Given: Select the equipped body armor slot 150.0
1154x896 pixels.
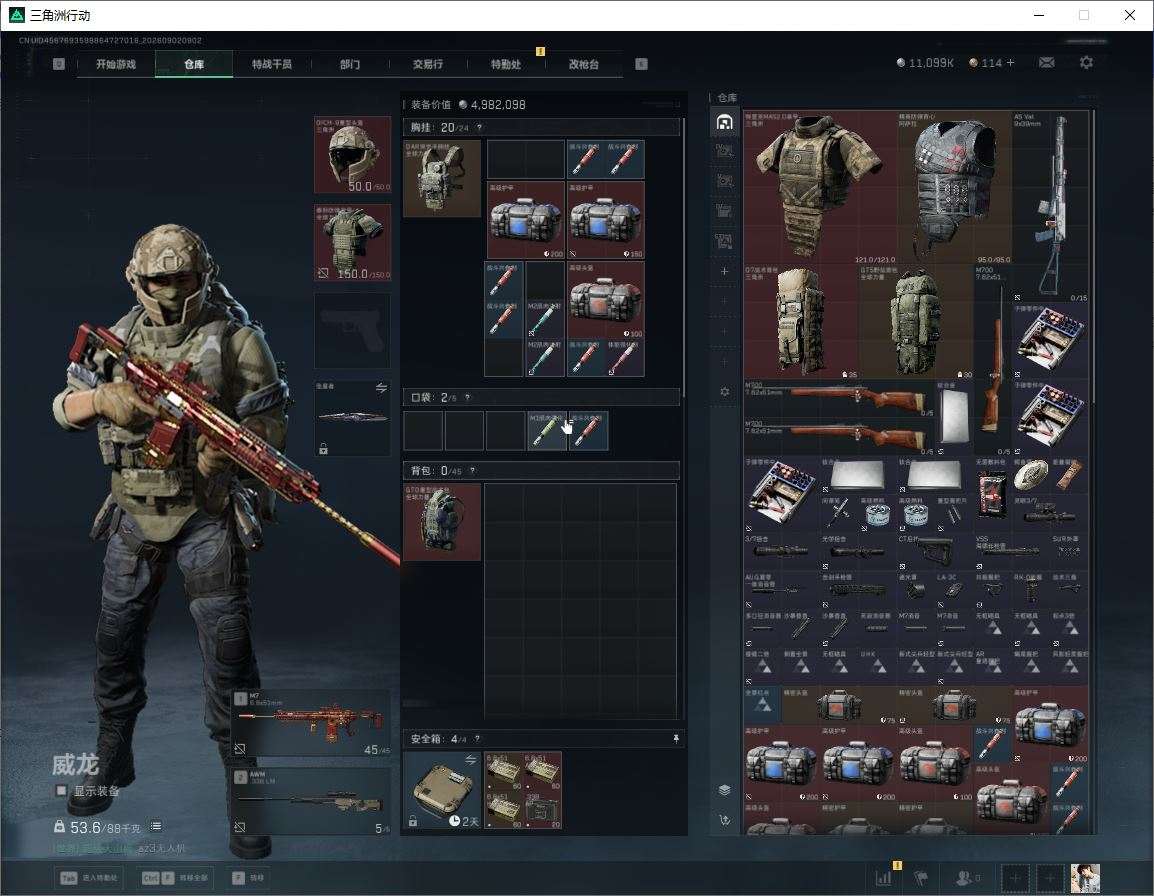Looking at the screenshot, I should click(353, 242).
